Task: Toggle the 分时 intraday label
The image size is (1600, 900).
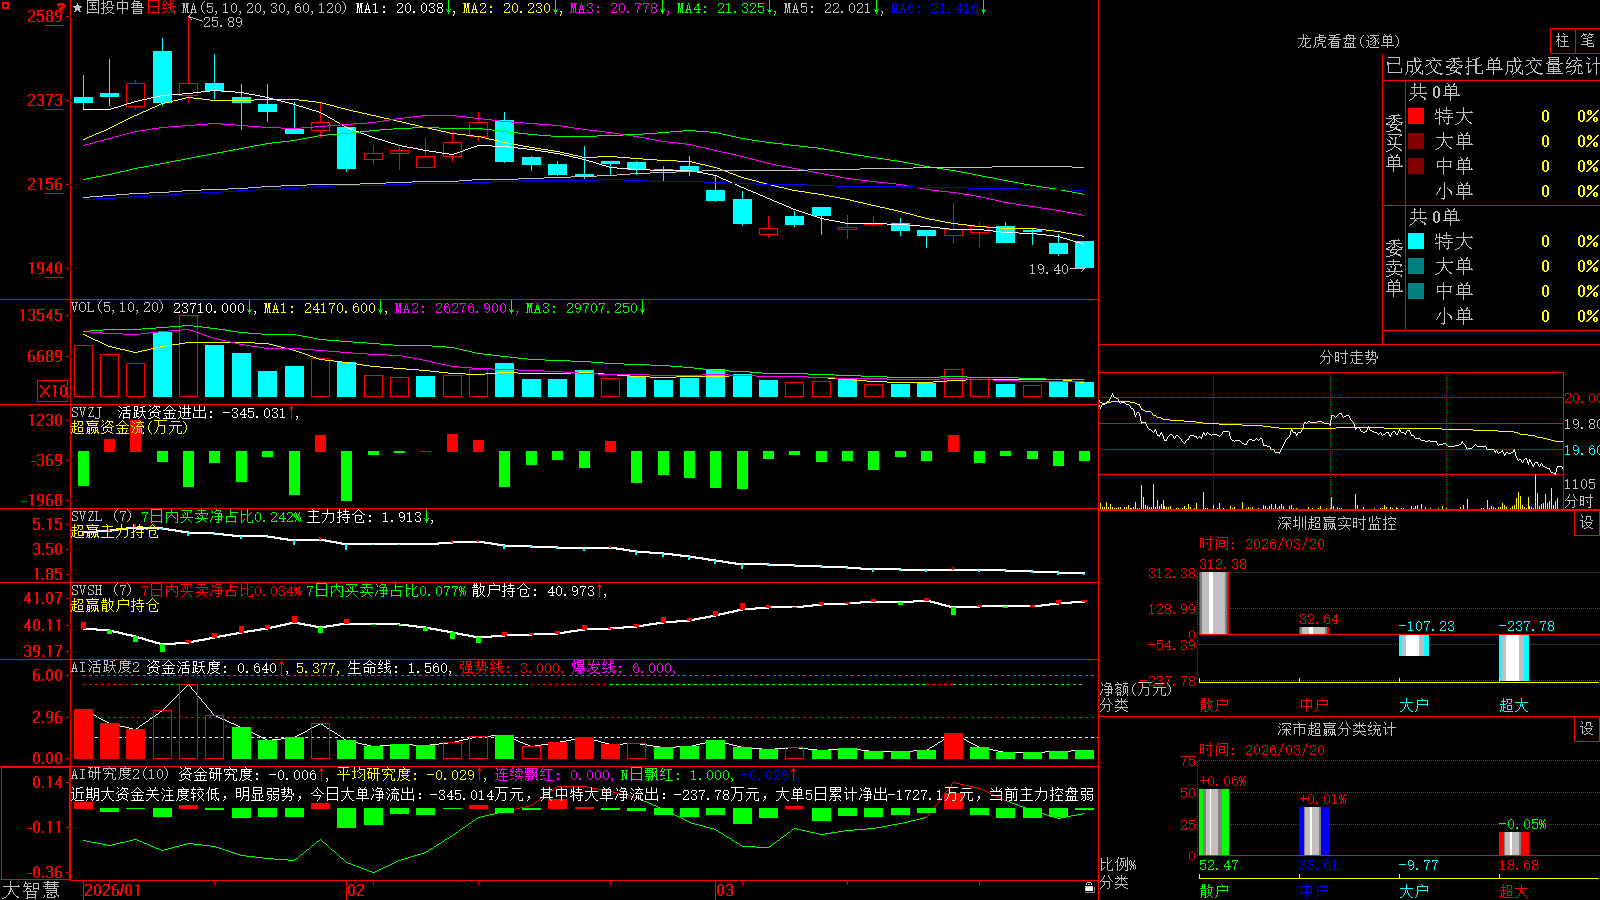Action: (x=1579, y=501)
